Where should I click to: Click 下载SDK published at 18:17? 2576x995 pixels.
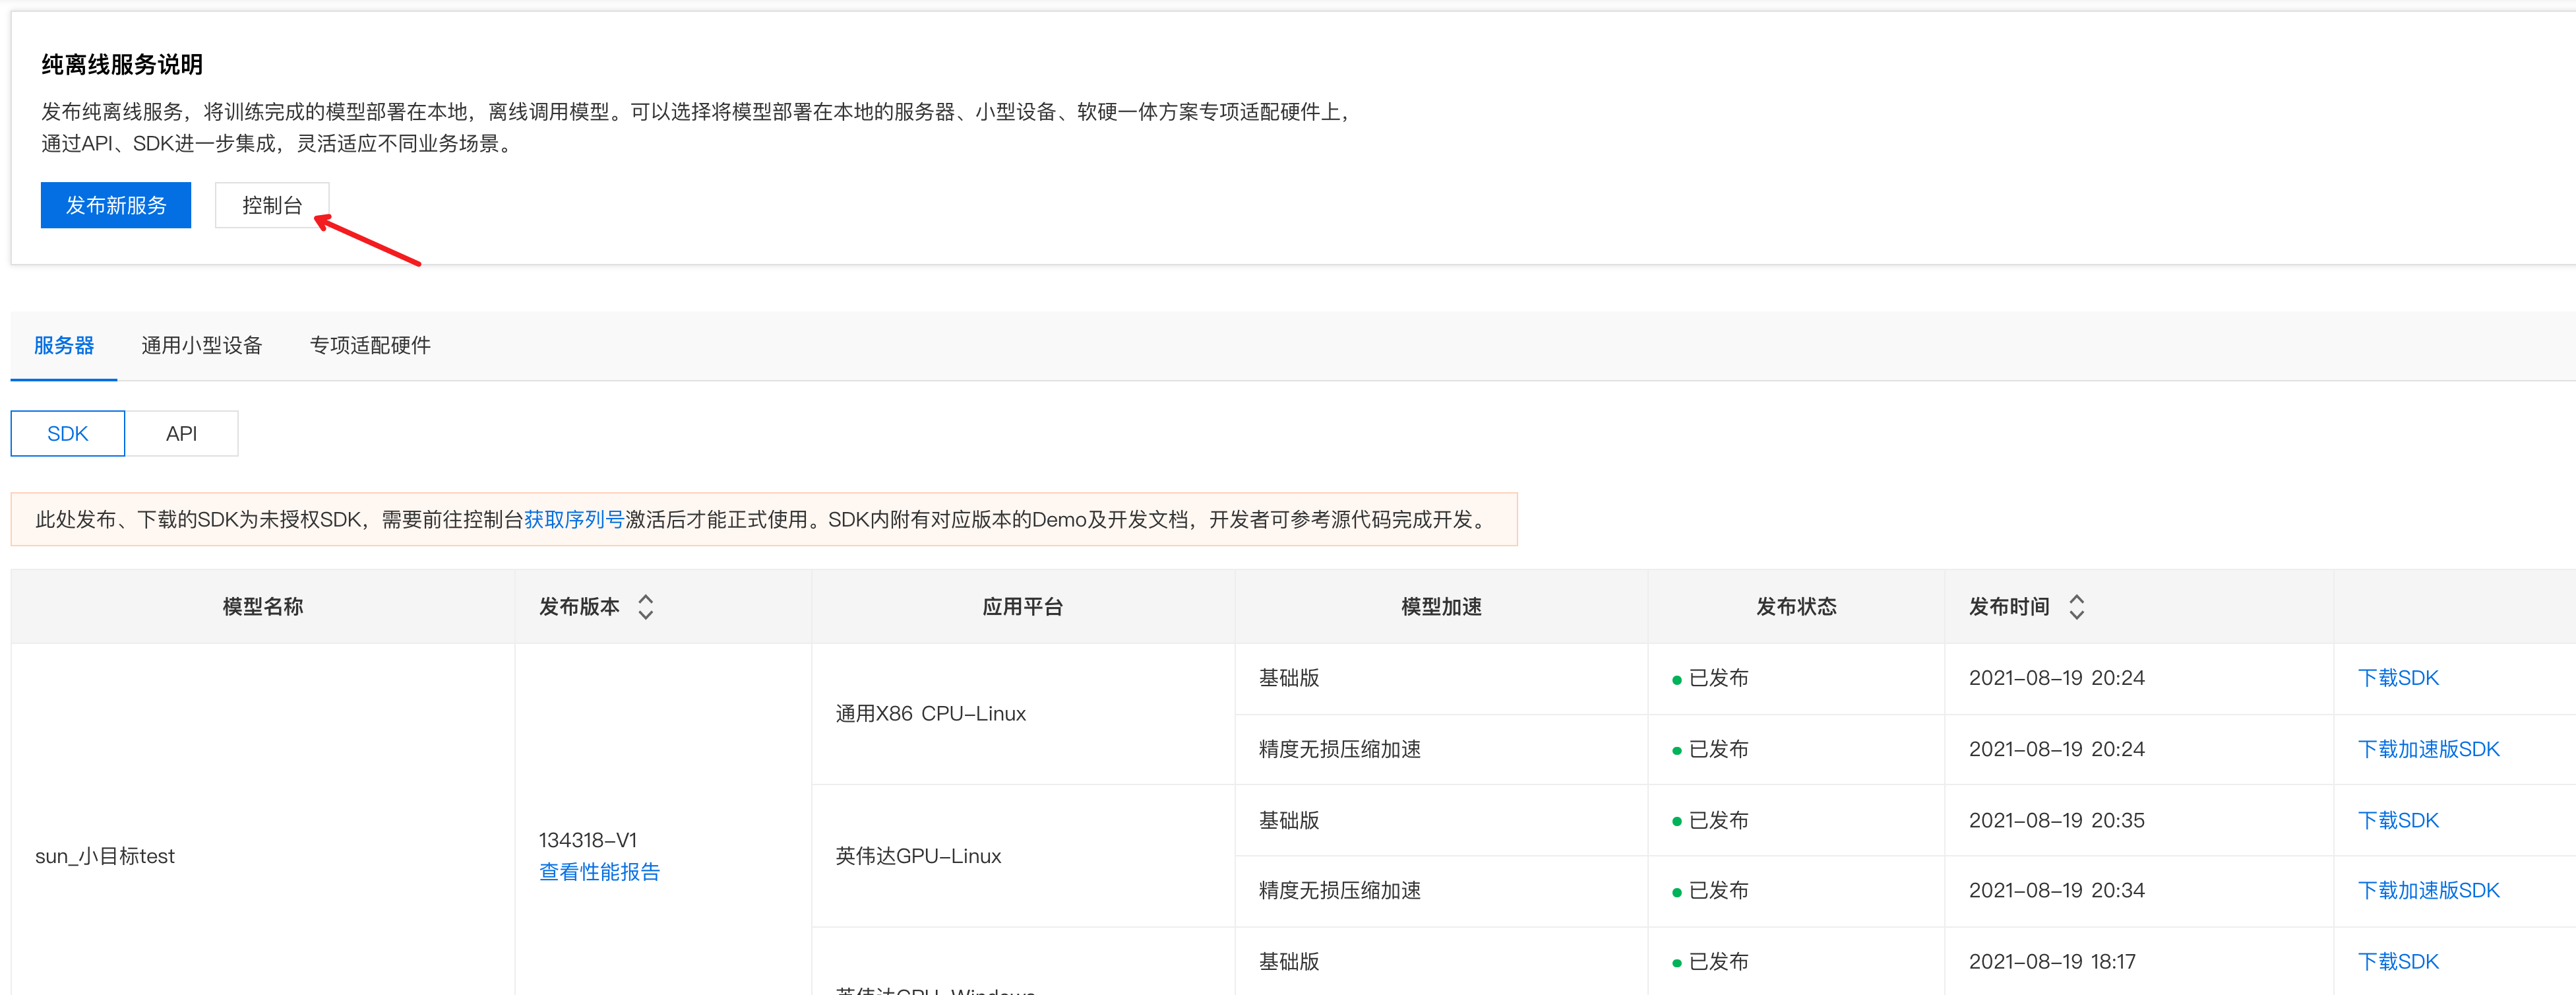2397,961
